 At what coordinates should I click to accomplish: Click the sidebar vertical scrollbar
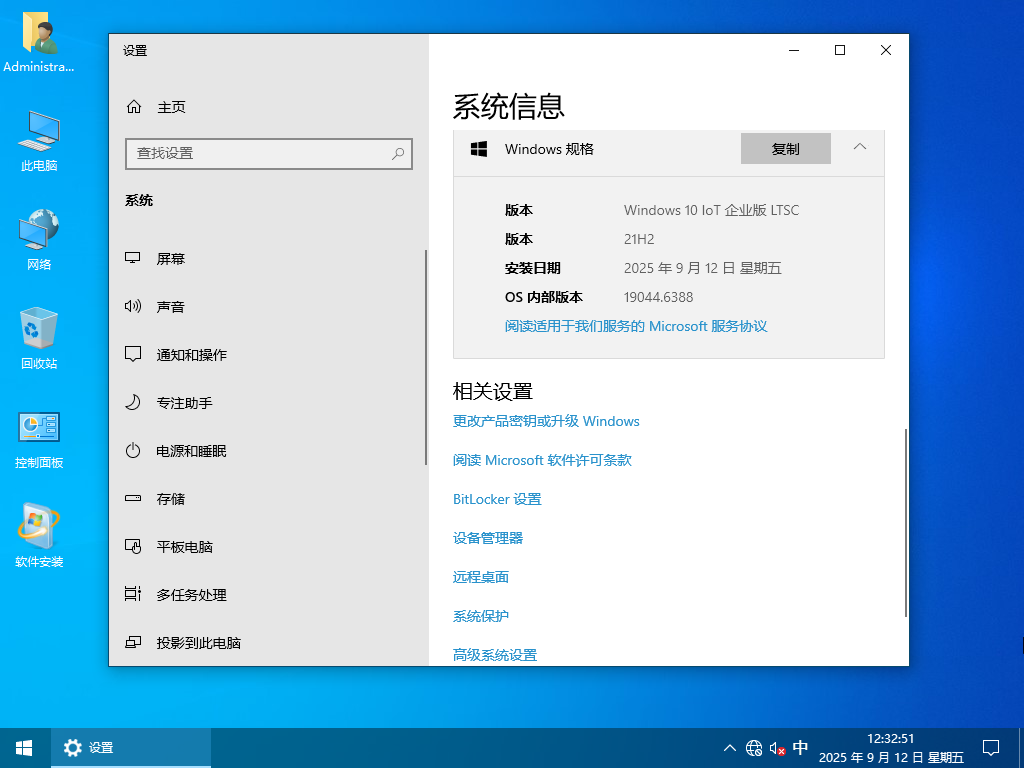coord(426,357)
